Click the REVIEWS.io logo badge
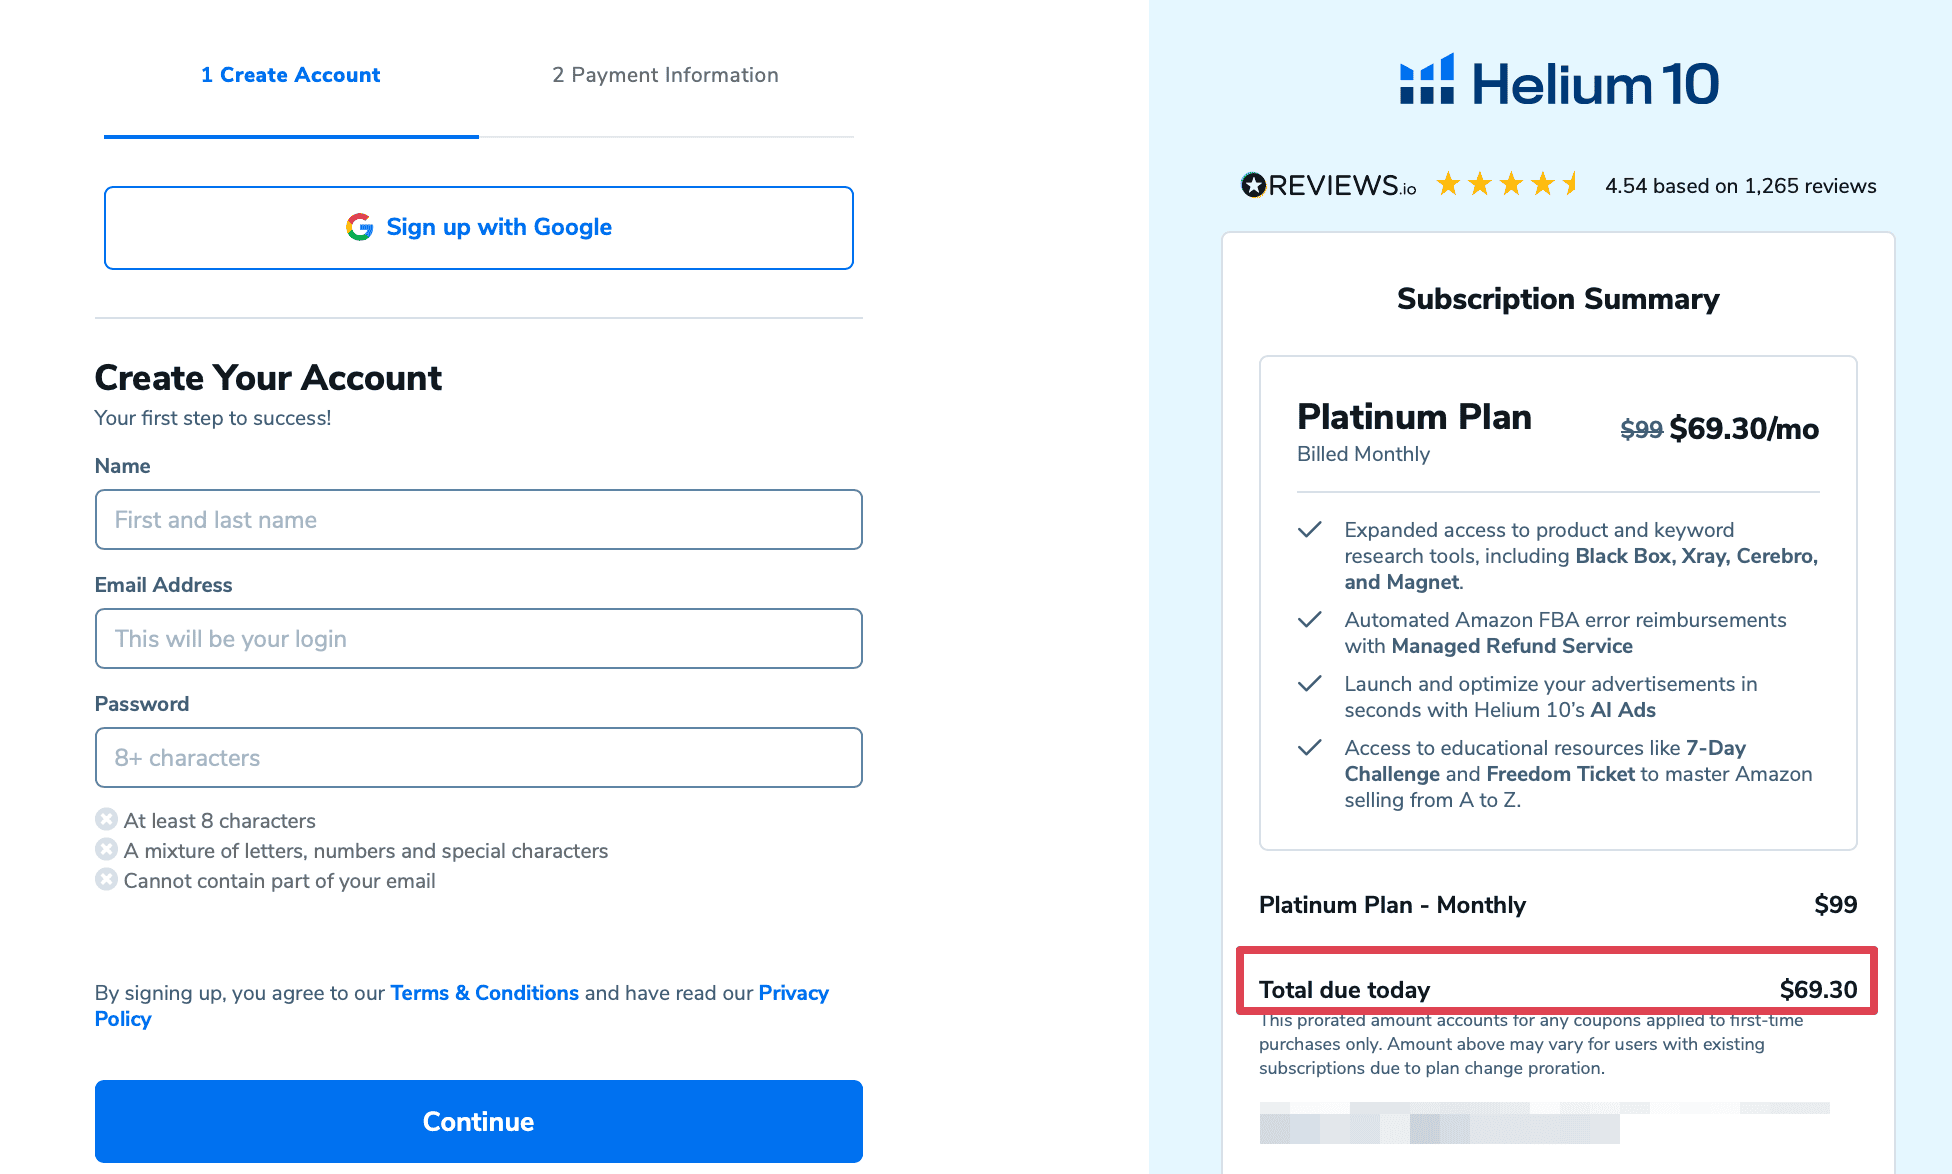 click(x=1328, y=186)
